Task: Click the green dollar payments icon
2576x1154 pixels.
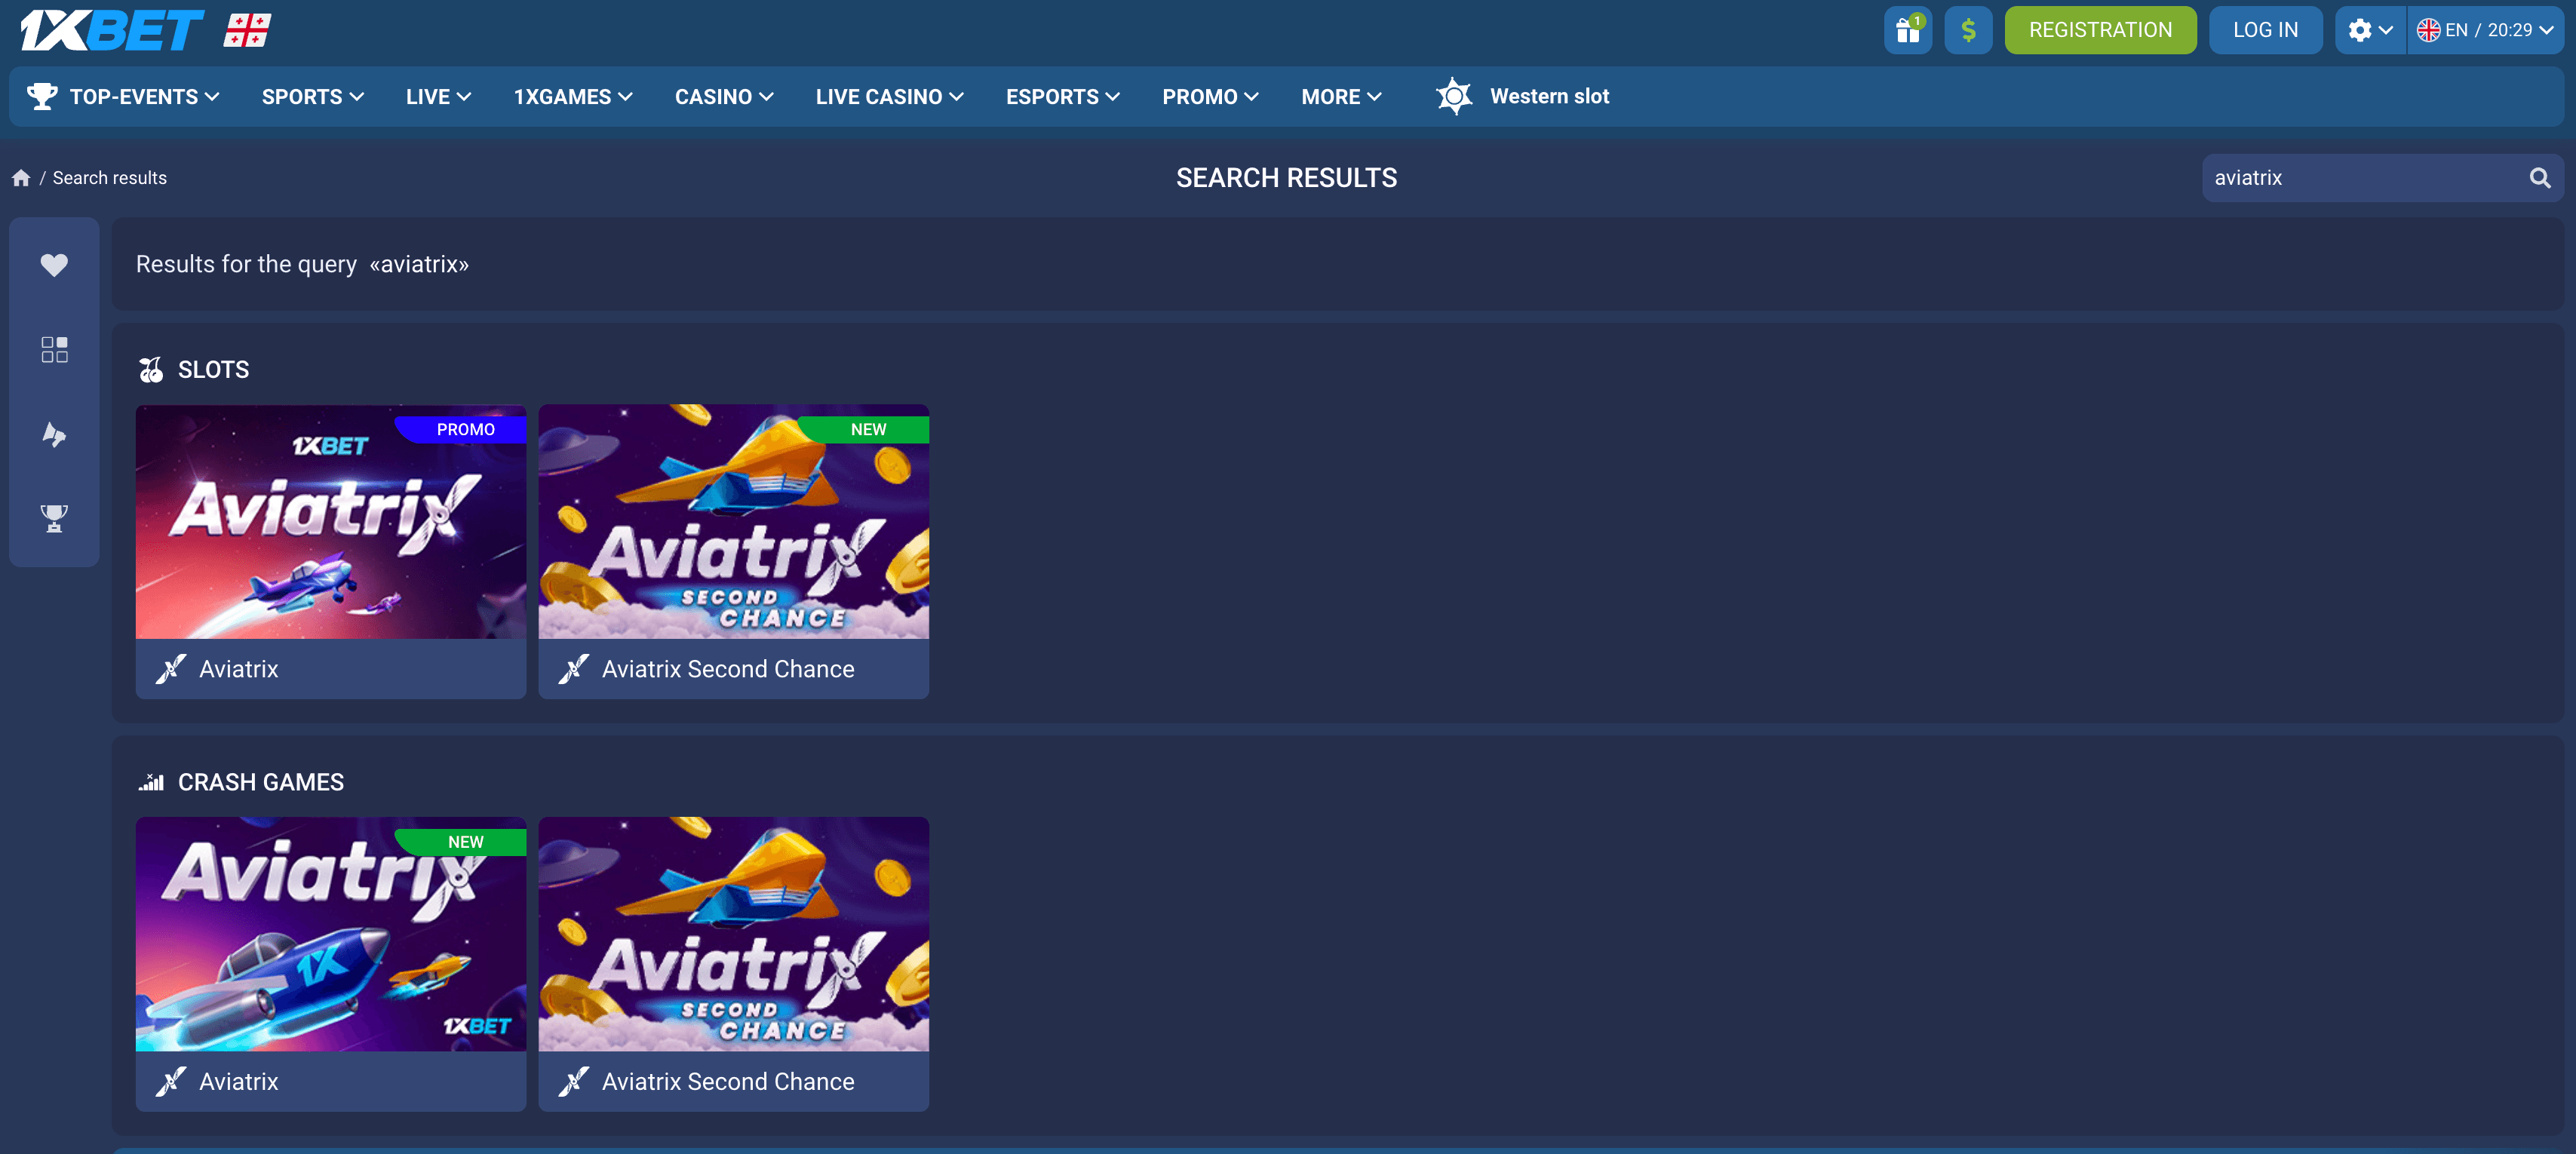Action: 1967,30
